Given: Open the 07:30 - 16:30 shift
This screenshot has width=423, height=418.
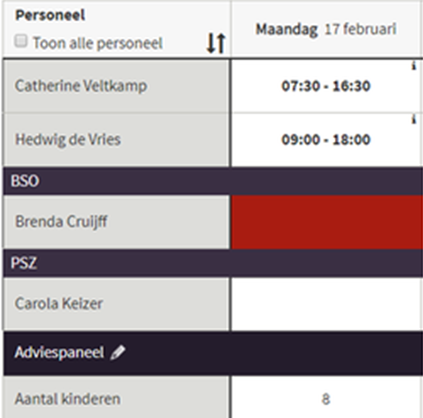Looking at the screenshot, I should pos(326,86).
